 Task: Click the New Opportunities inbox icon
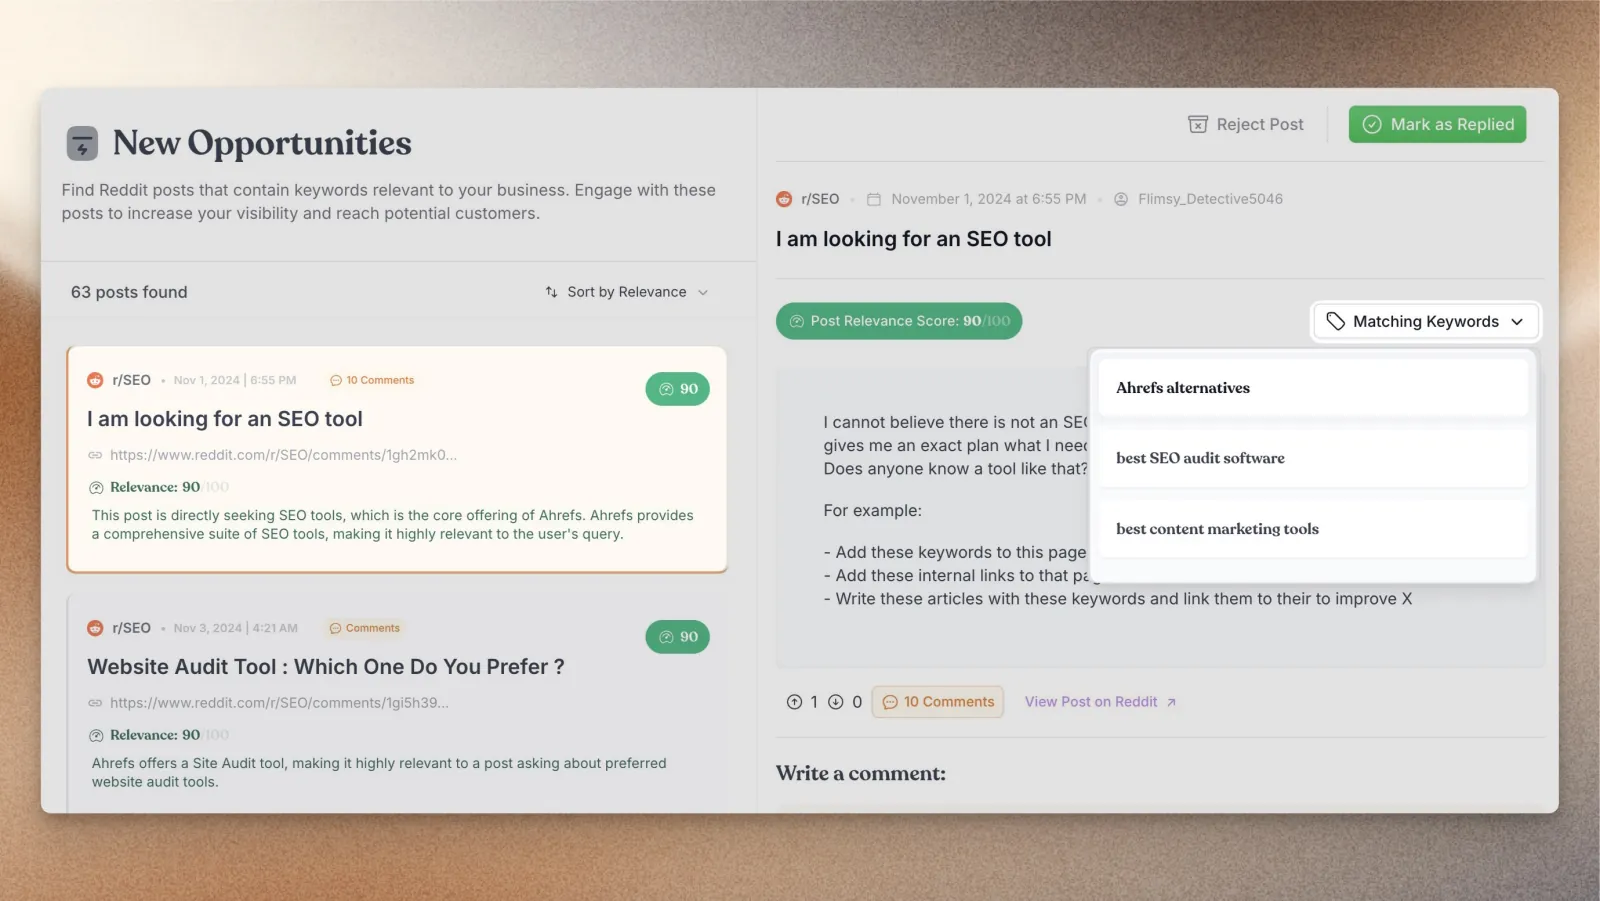tap(82, 143)
